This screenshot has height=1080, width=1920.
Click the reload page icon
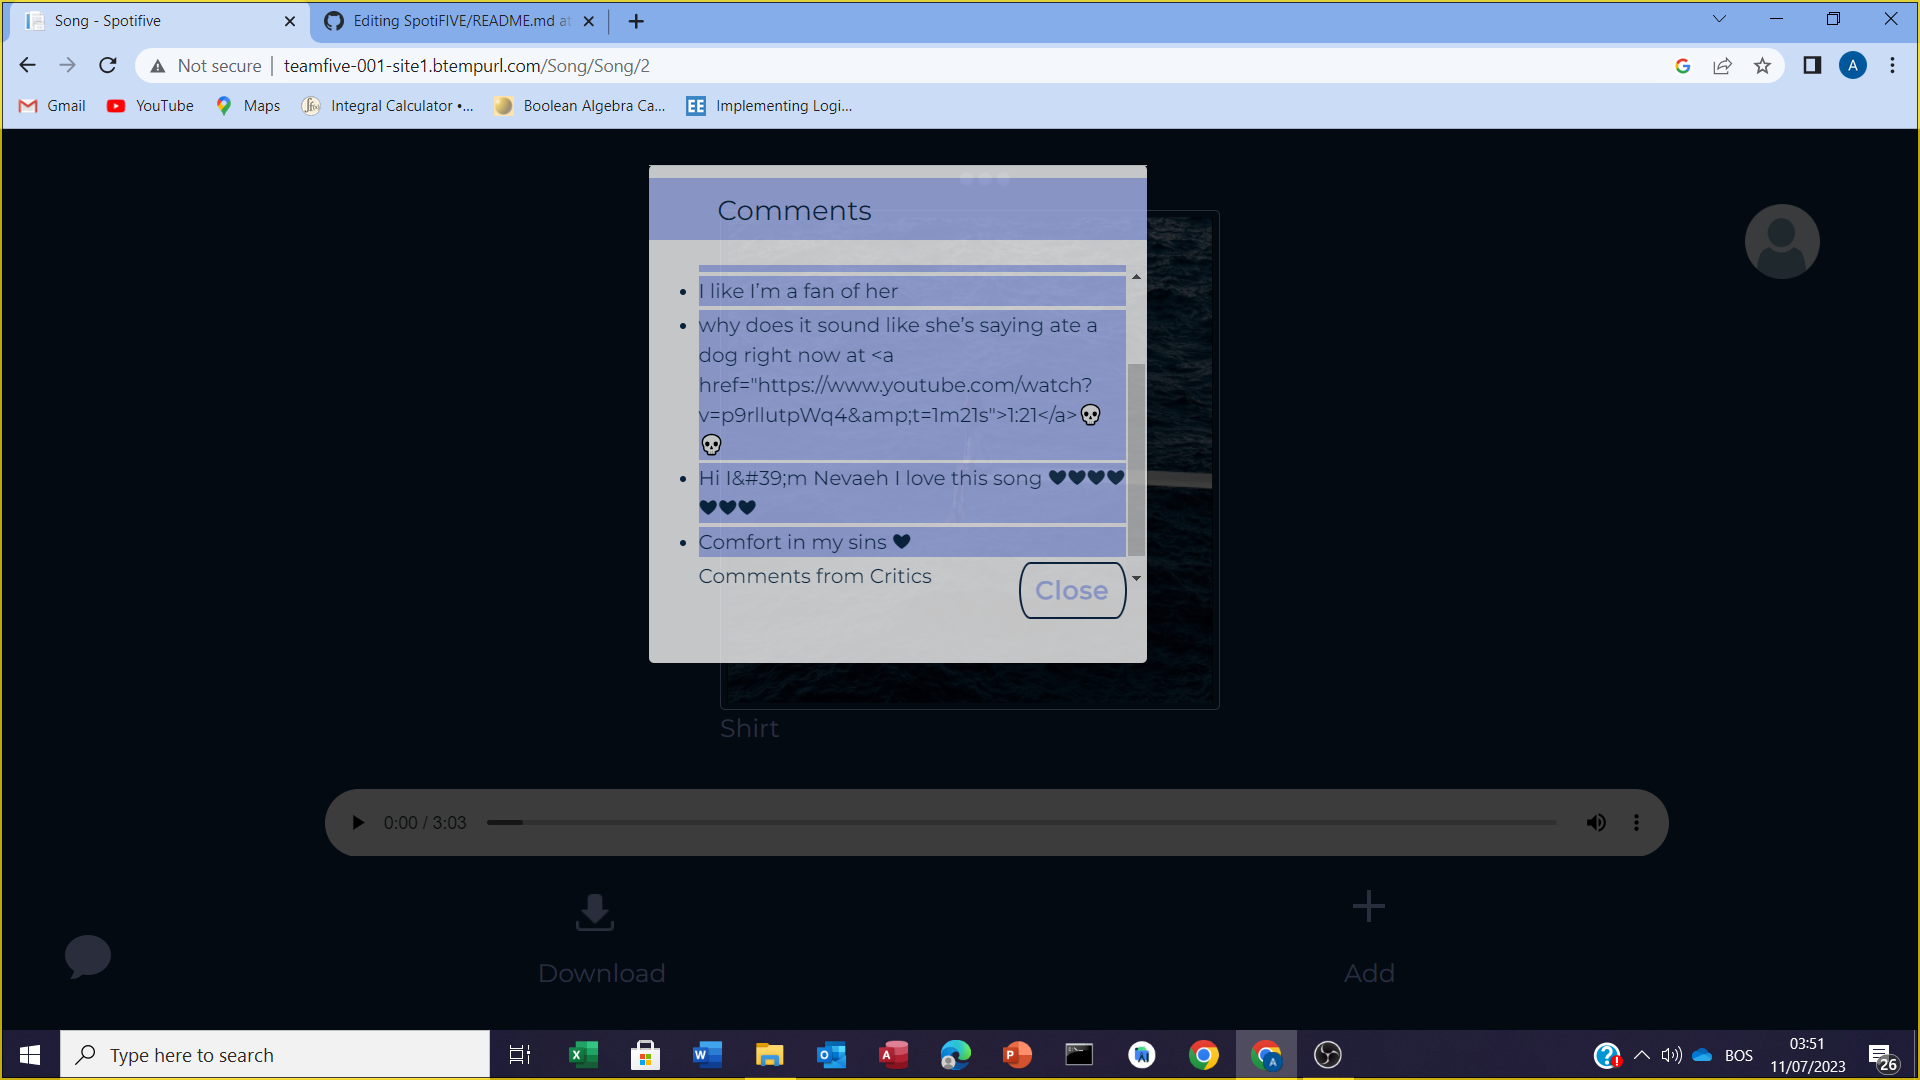coord(107,65)
